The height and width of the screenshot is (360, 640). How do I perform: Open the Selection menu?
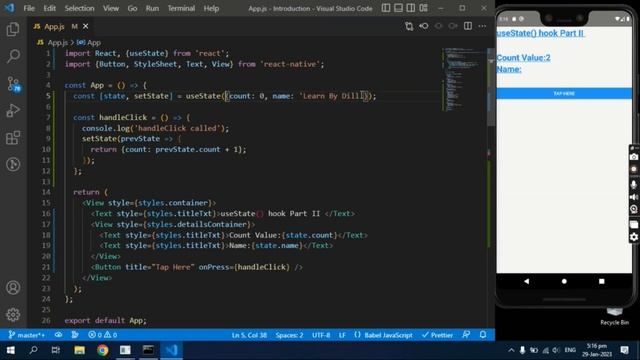[x=79, y=8]
